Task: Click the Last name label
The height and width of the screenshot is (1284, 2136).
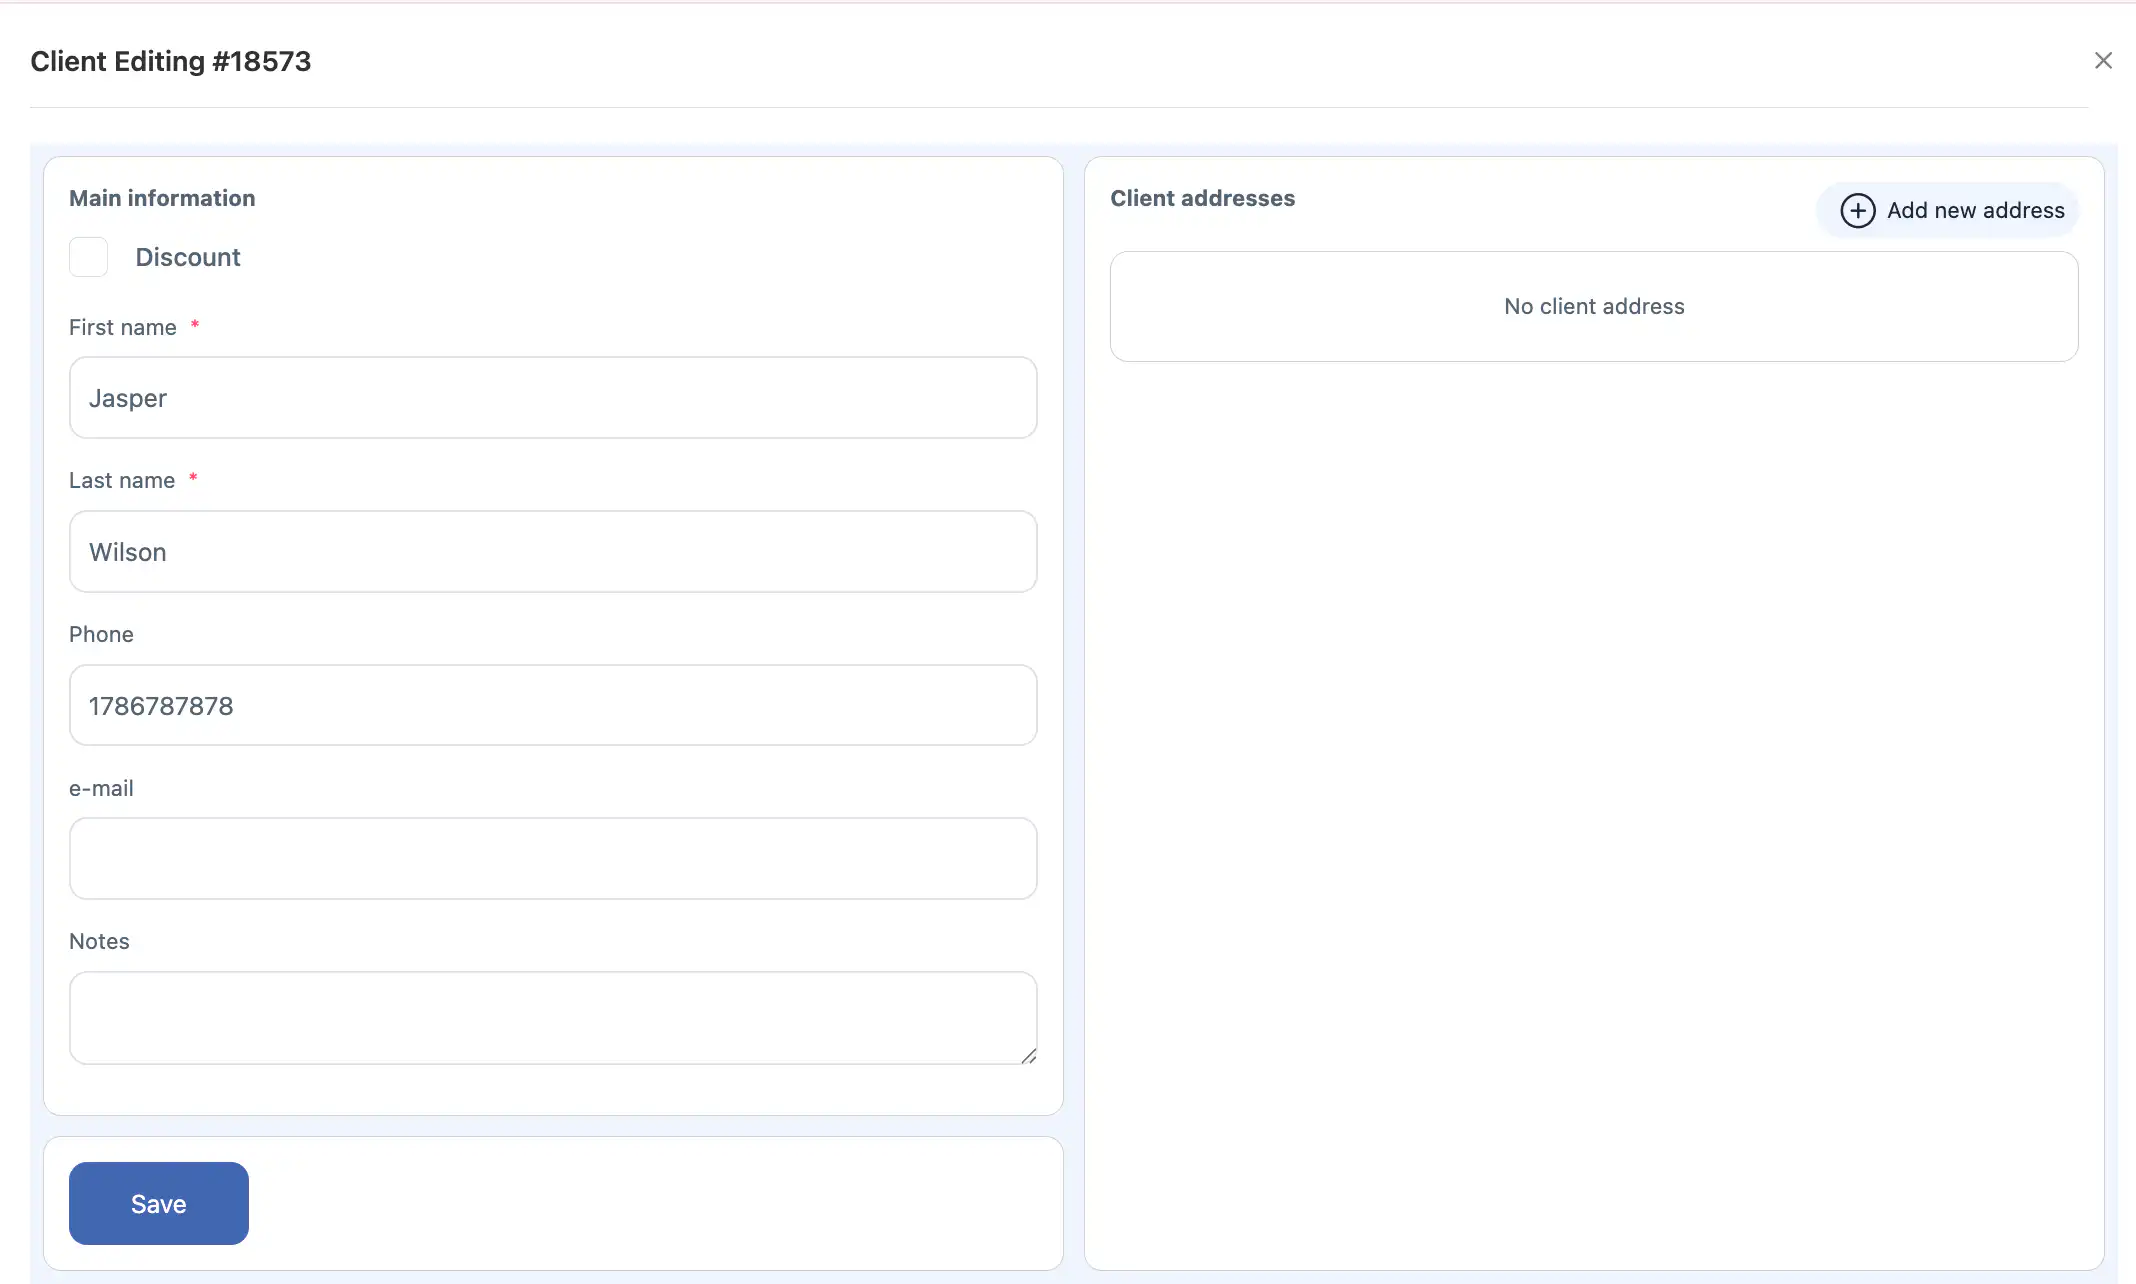Action: [x=121, y=481]
